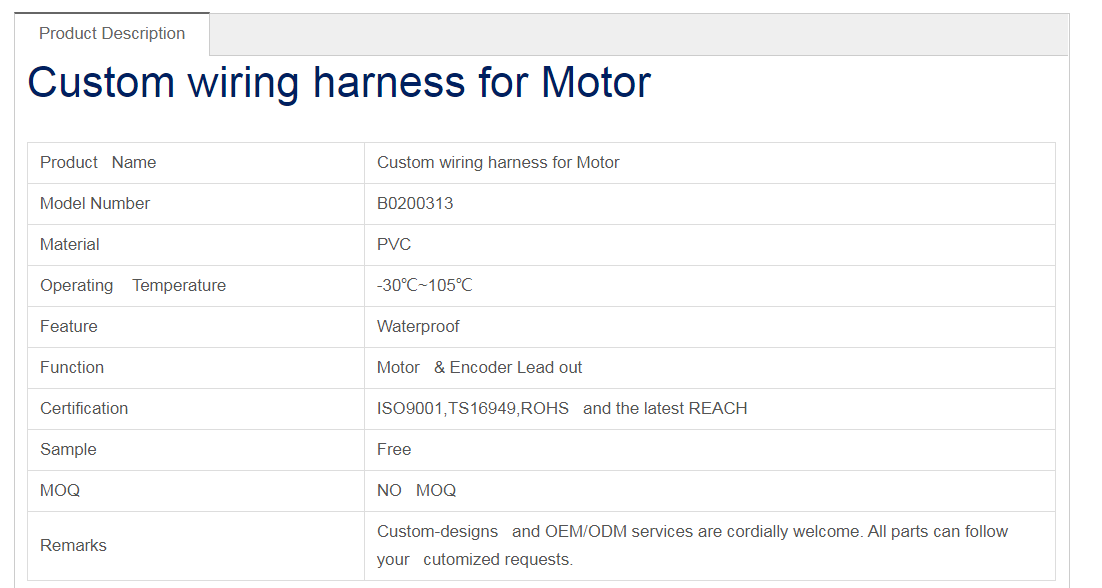
Task: Click the Waterproof feature value
Action: [x=418, y=327]
